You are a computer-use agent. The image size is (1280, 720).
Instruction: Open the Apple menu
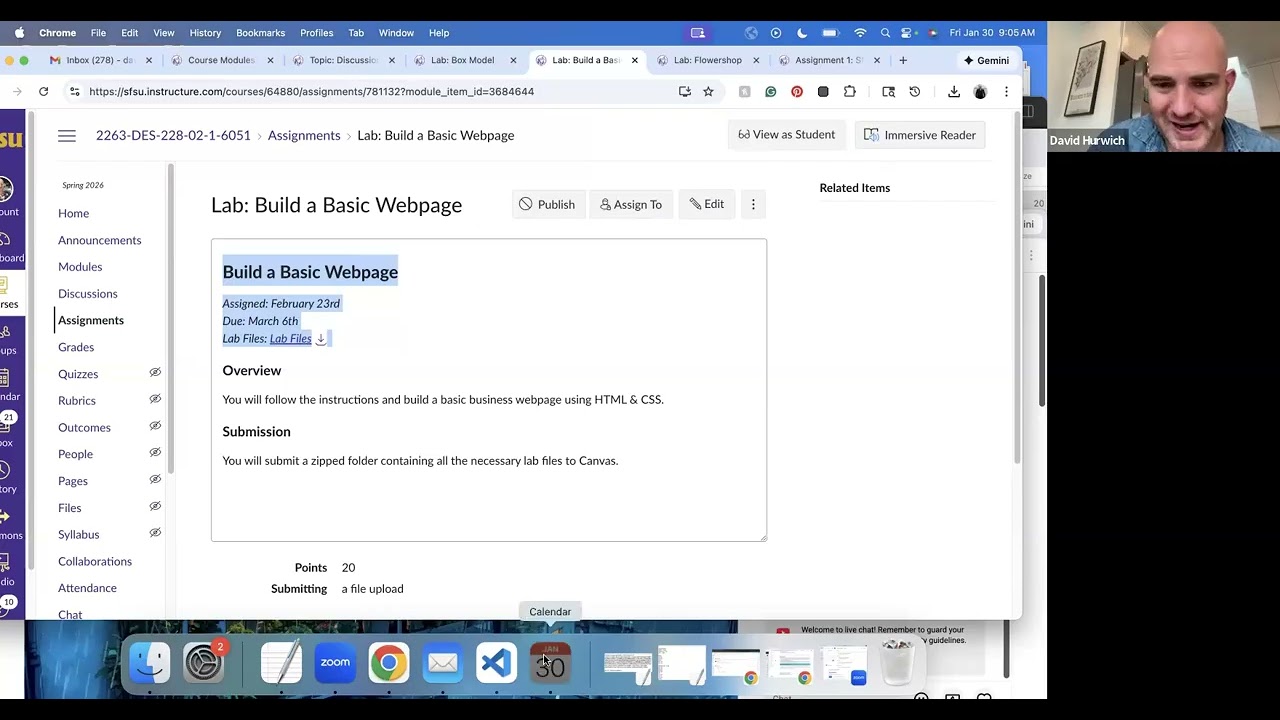pos(19,33)
